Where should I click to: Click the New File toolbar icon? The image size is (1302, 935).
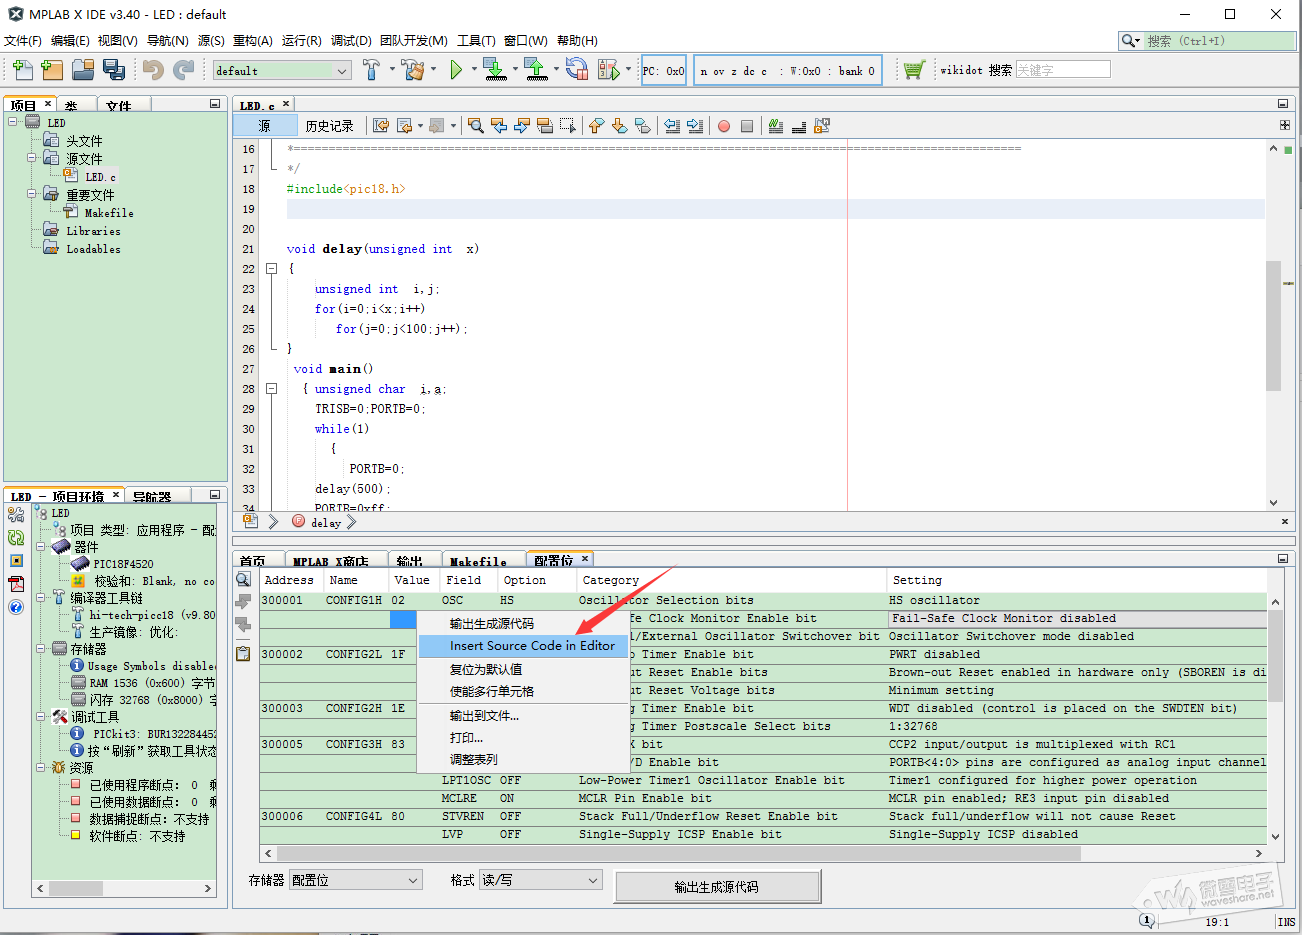coord(23,69)
